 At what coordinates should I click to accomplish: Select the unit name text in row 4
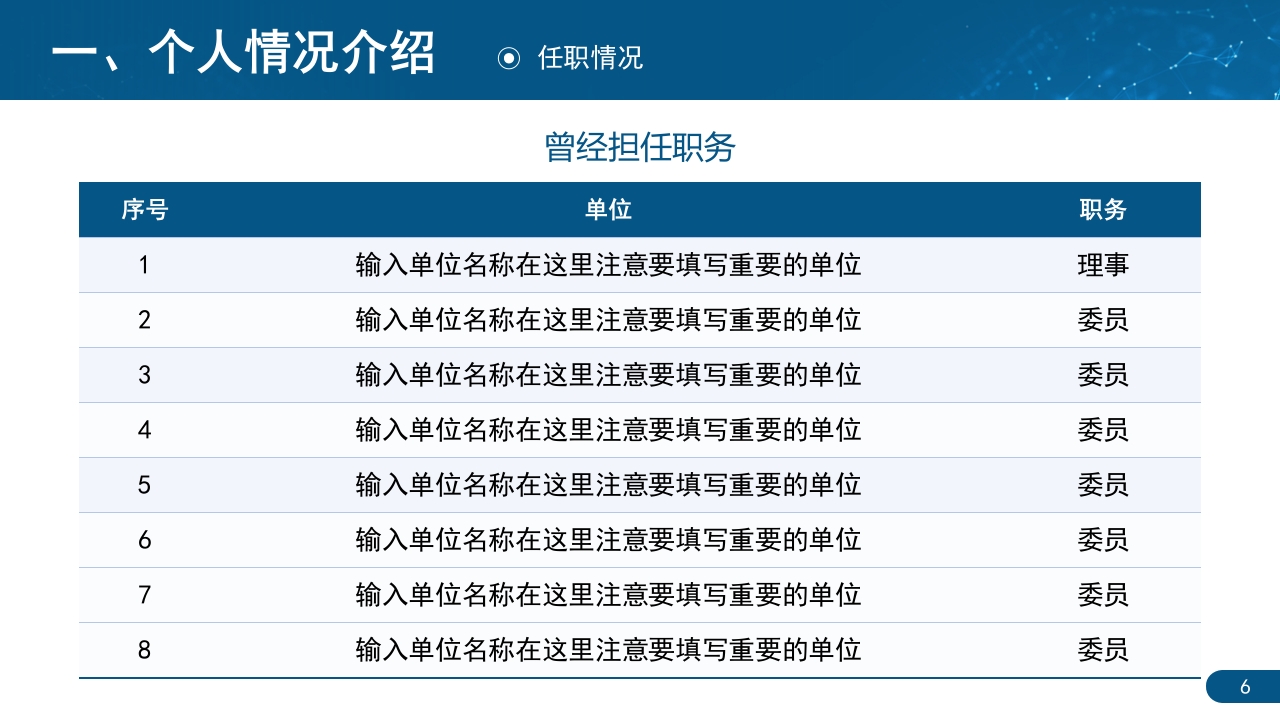pyautogui.click(x=608, y=430)
